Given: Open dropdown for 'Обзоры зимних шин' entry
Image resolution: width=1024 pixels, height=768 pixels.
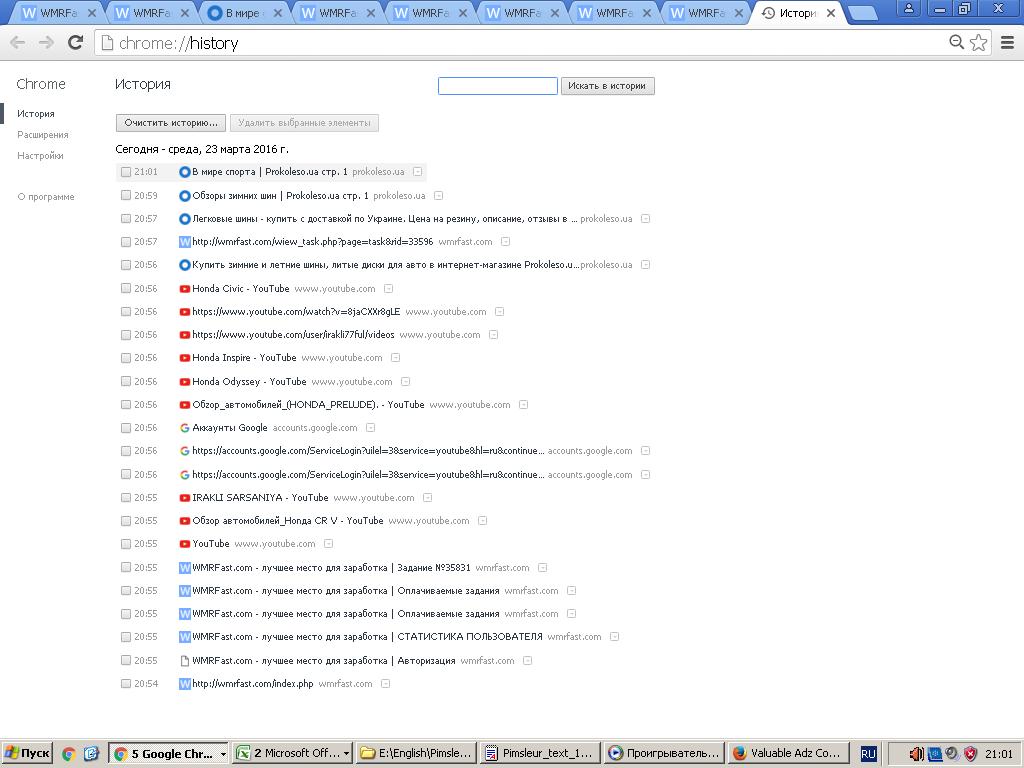Looking at the screenshot, I should (439, 196).
